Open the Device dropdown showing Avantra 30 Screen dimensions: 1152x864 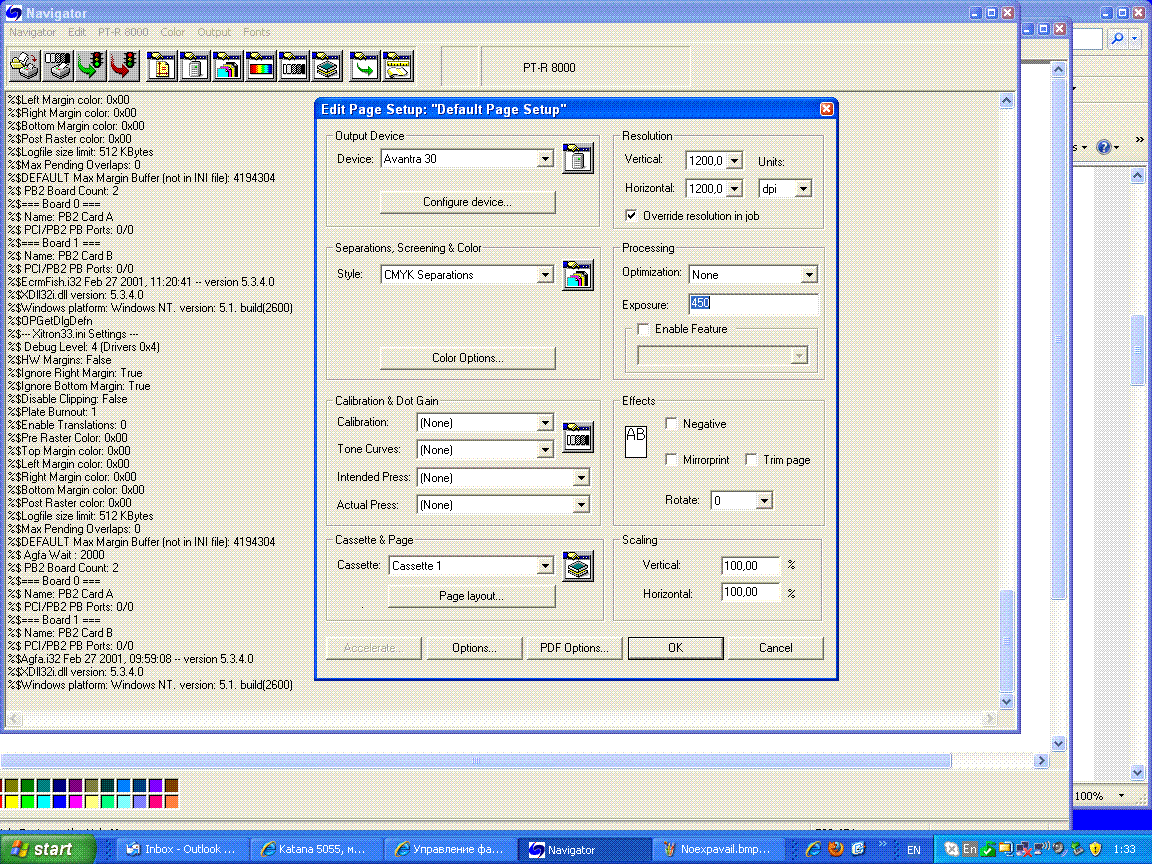(544, 159)
